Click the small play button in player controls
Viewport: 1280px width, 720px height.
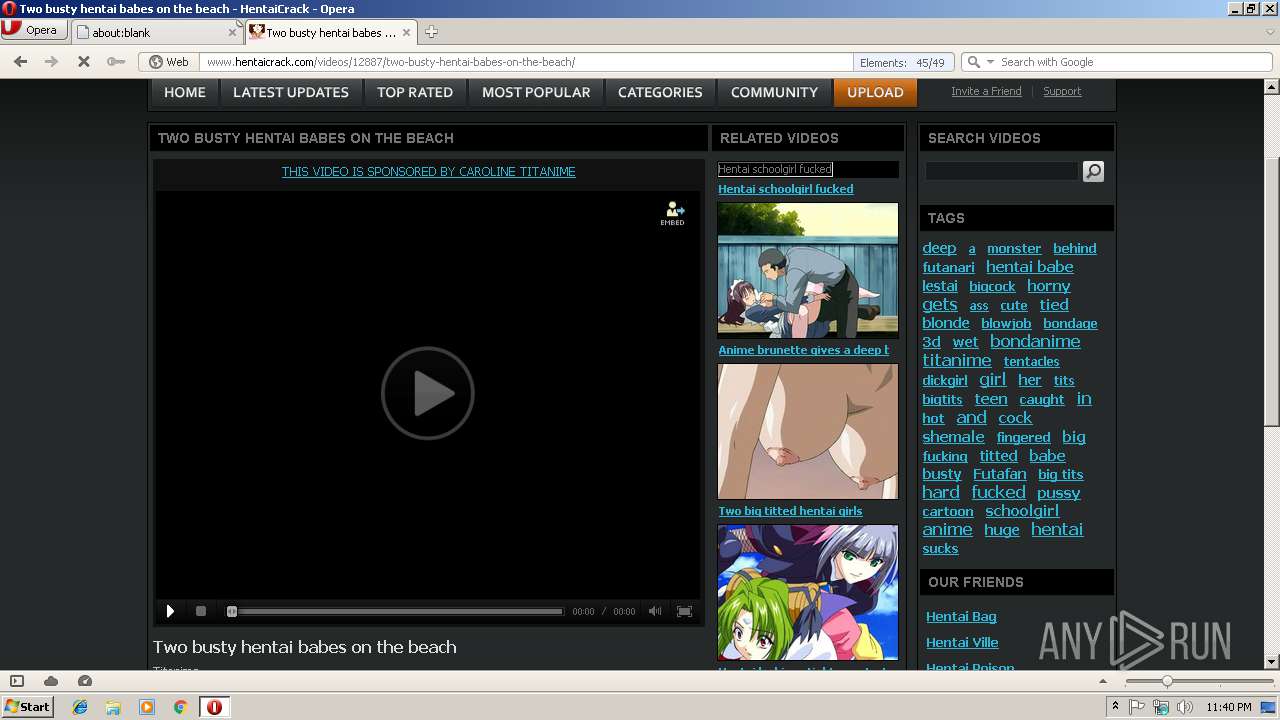(170, 611)
